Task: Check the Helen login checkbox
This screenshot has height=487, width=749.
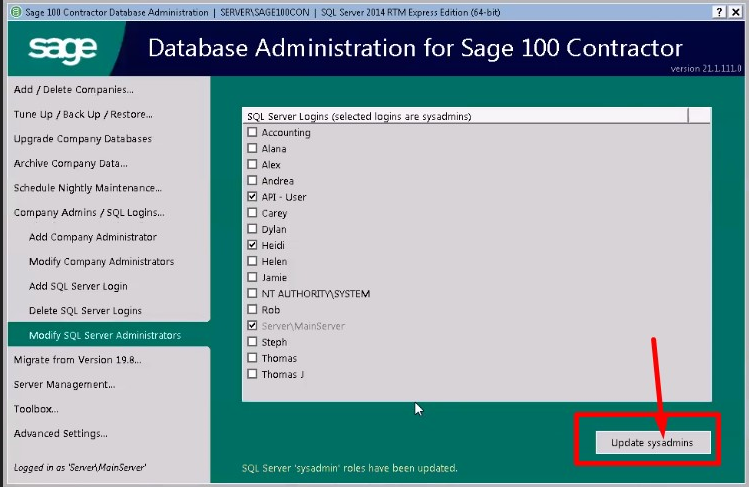Action: coord(252,261)
